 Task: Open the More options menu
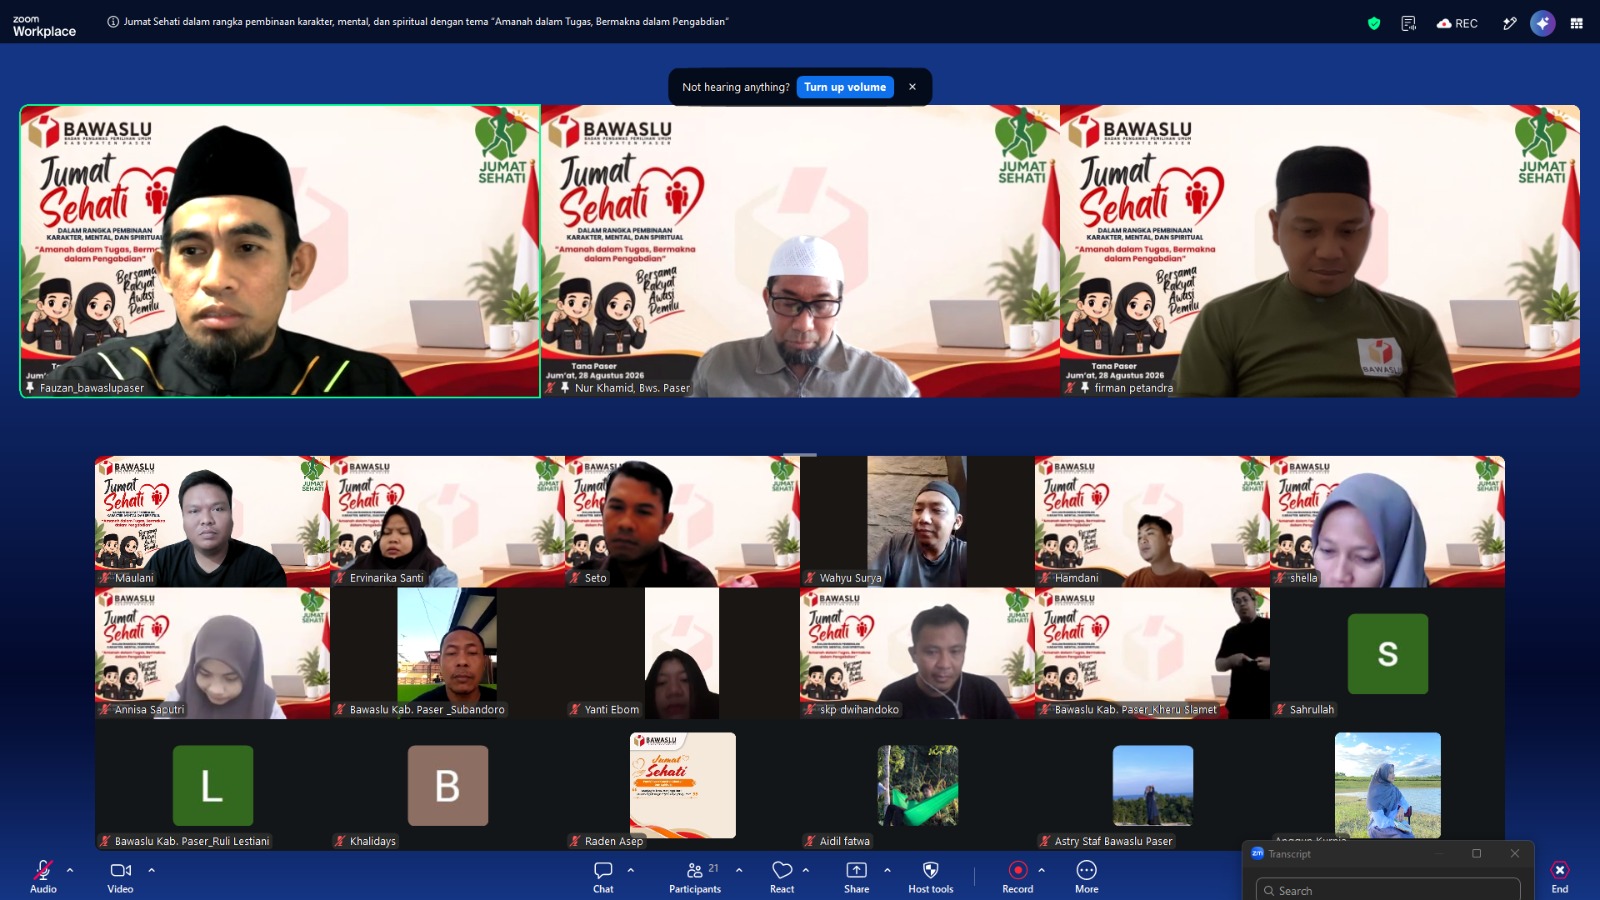[x=1087, y=875]
